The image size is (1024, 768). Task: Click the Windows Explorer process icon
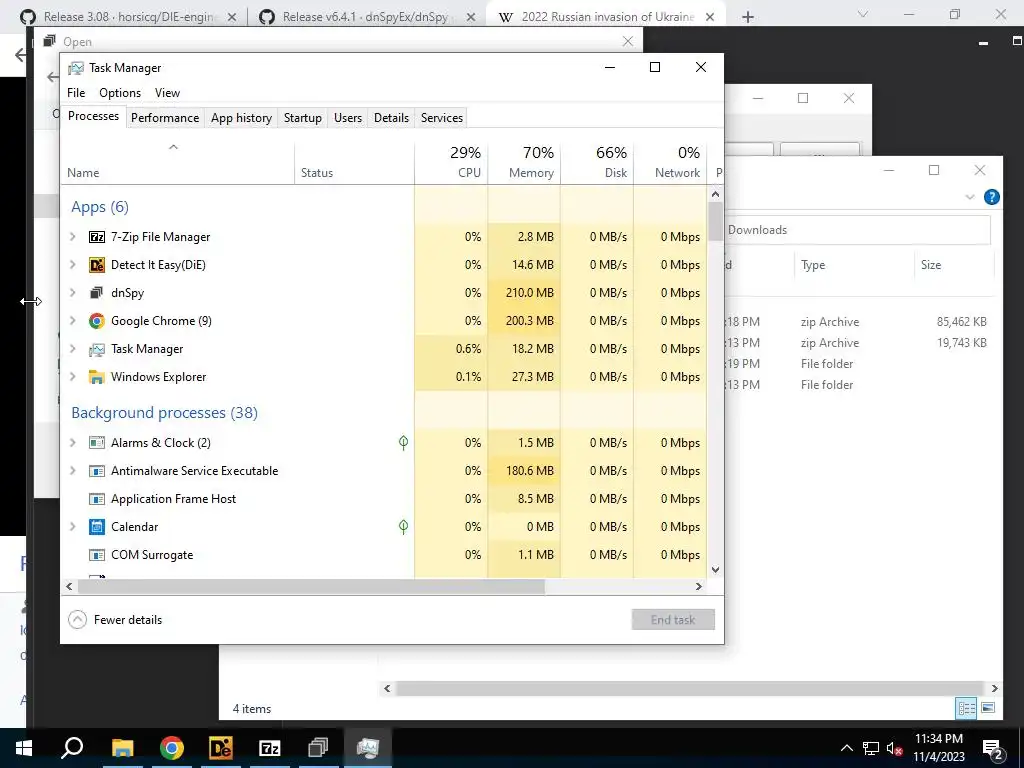pos(97,377)
